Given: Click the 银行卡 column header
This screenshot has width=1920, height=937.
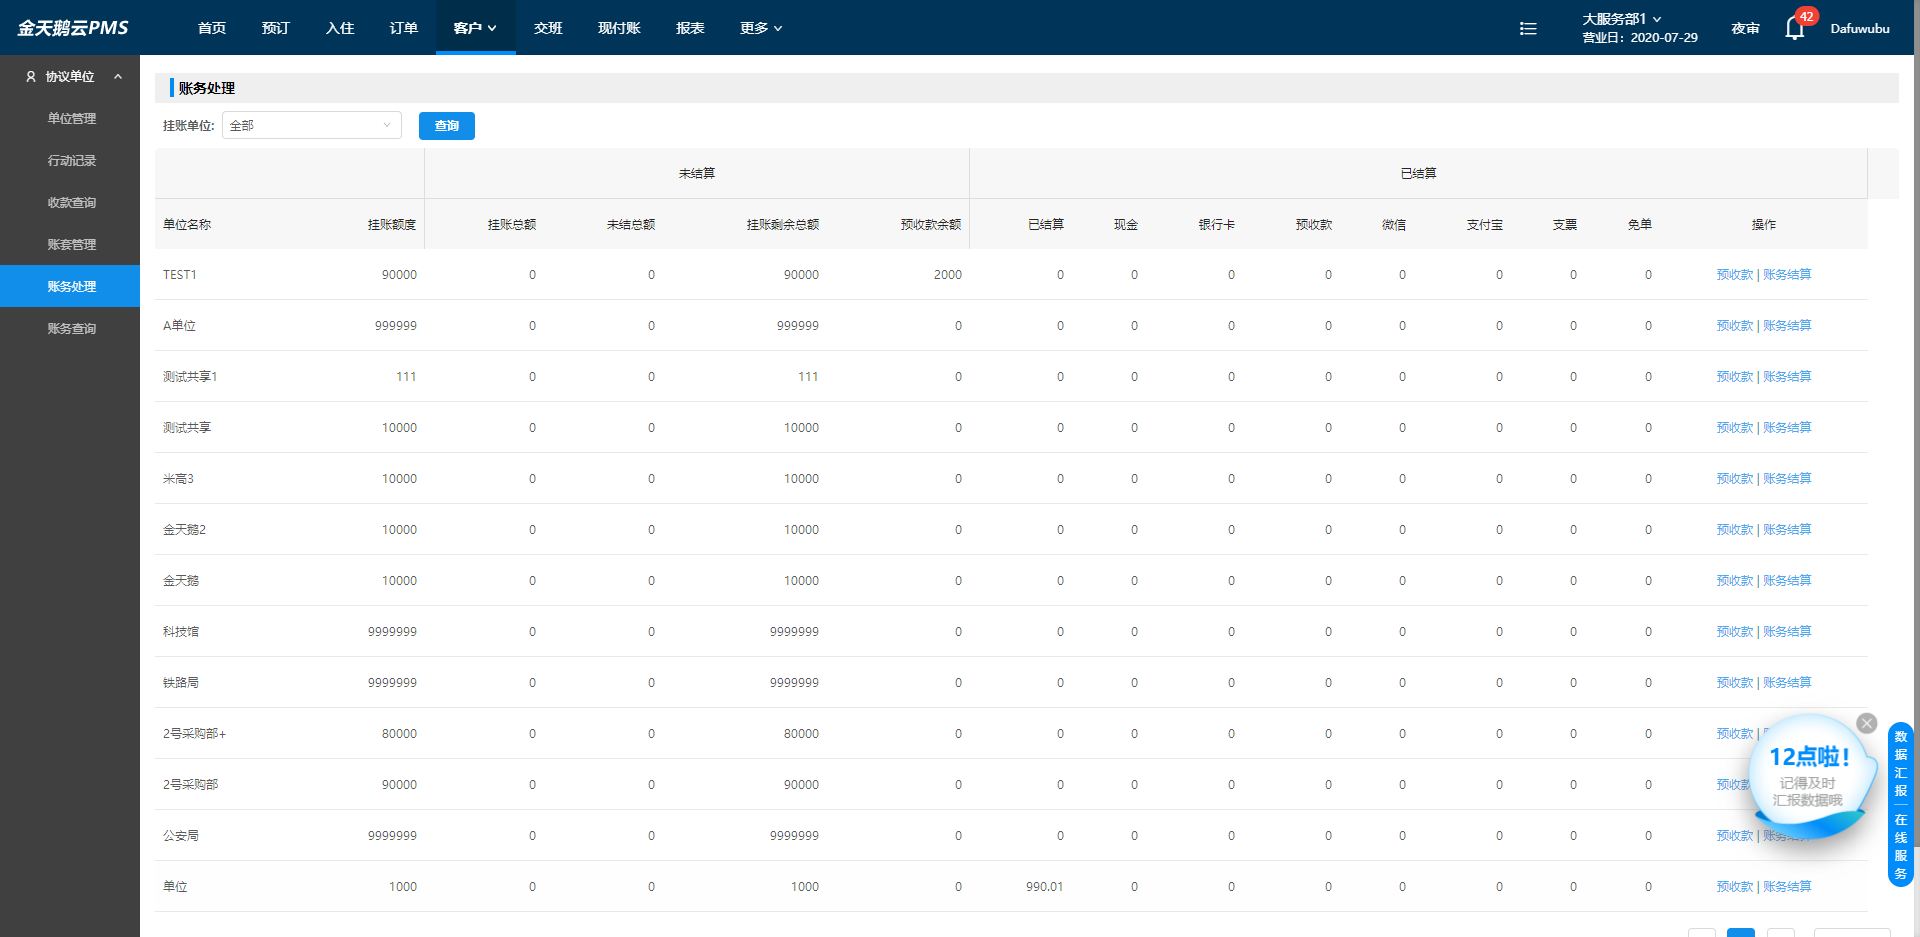Looking at the screenshot, I should click(x=1217, y=224).
